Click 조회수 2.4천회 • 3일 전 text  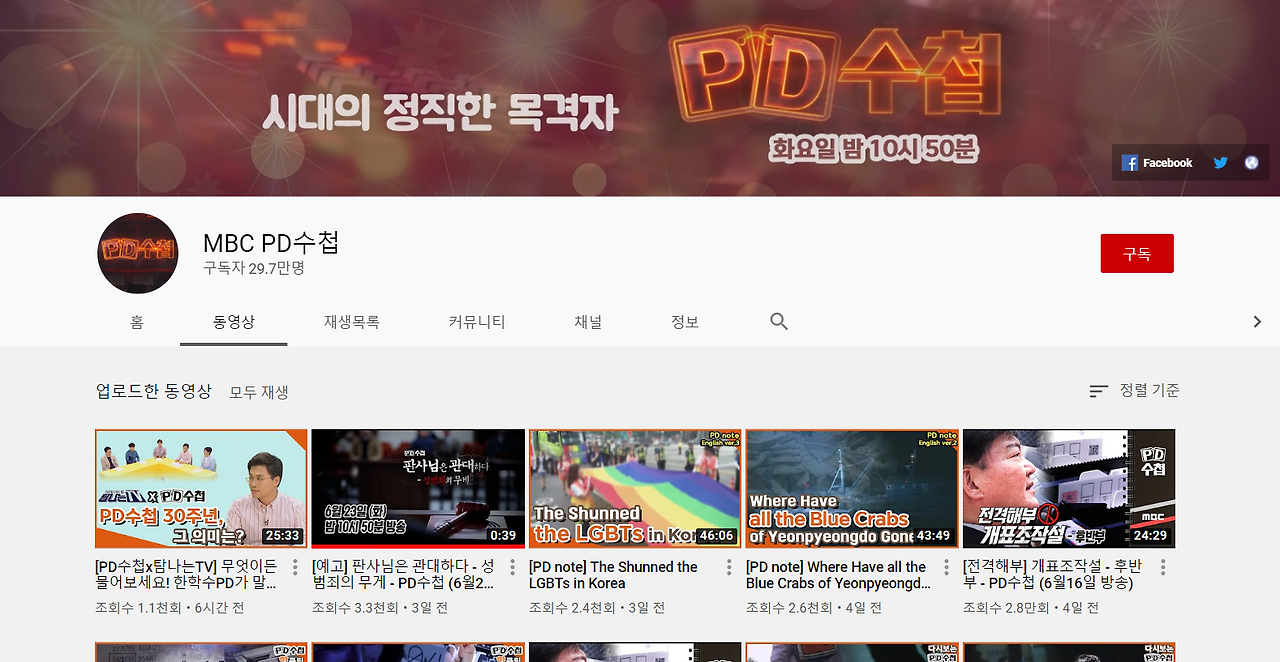pyautogui.click(x=597, y=608)
